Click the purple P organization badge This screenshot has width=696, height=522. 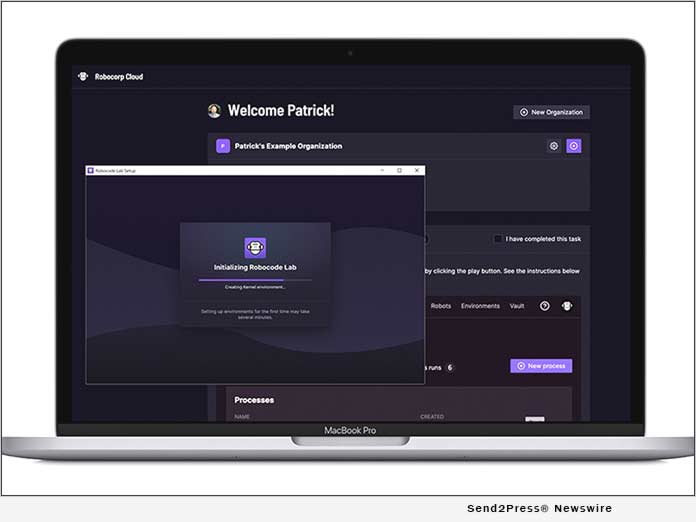coord(223,146)
